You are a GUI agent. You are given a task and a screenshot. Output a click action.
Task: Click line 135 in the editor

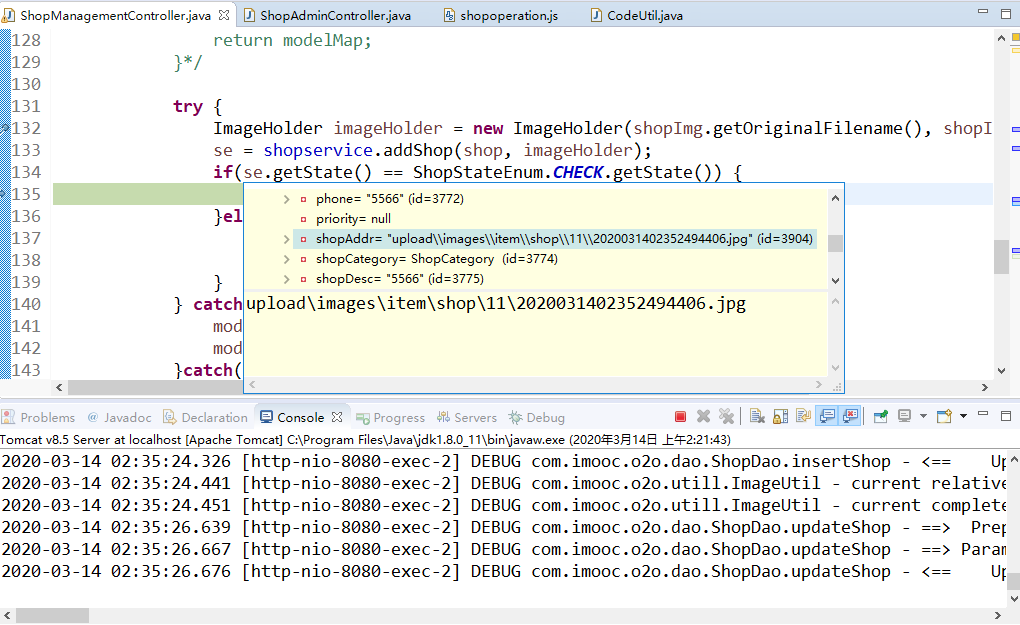pyautogui.click(x=150, y=194)
